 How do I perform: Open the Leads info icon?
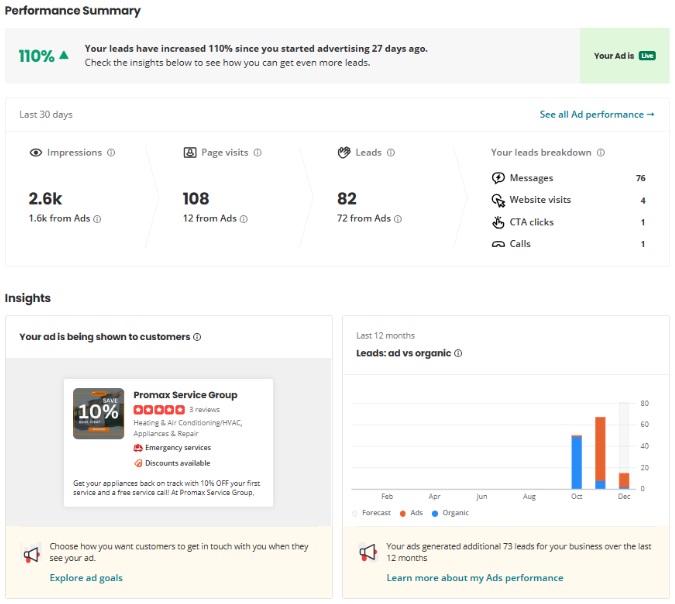coord(391,152)
